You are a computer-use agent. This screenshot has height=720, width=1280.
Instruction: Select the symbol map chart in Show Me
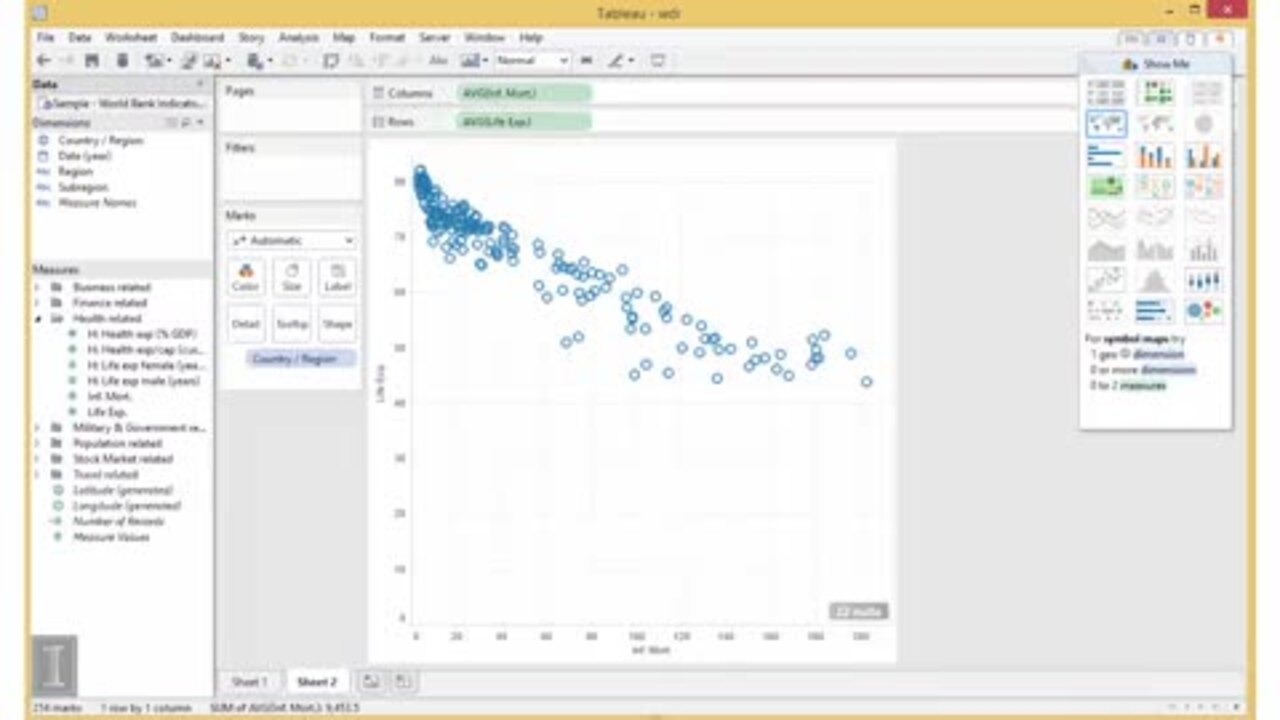1106,124
